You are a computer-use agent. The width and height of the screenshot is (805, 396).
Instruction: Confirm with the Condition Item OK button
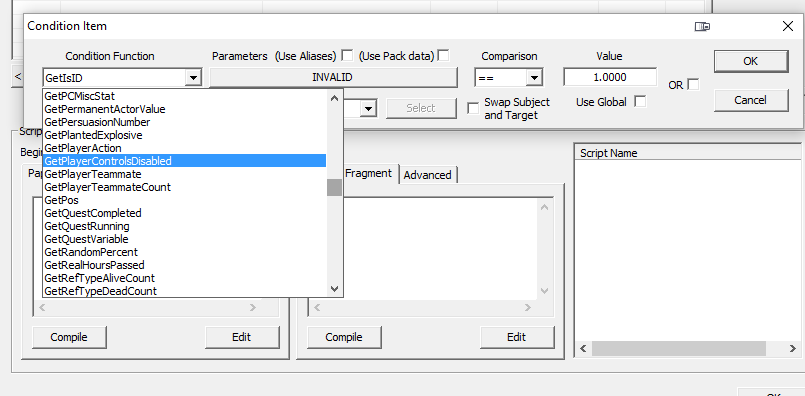pyautogui.click(x=751, y=61)
